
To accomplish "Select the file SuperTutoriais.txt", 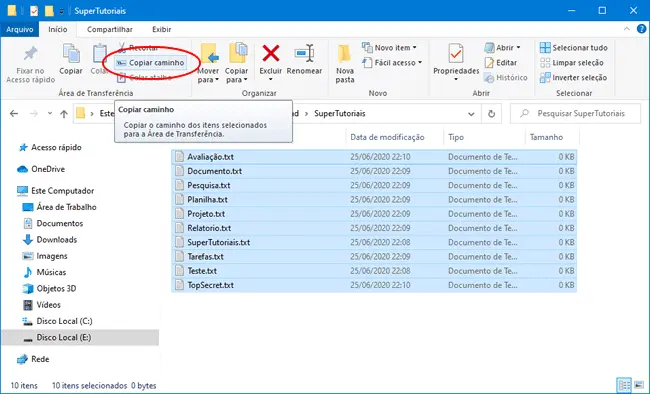I will point(374,242).
